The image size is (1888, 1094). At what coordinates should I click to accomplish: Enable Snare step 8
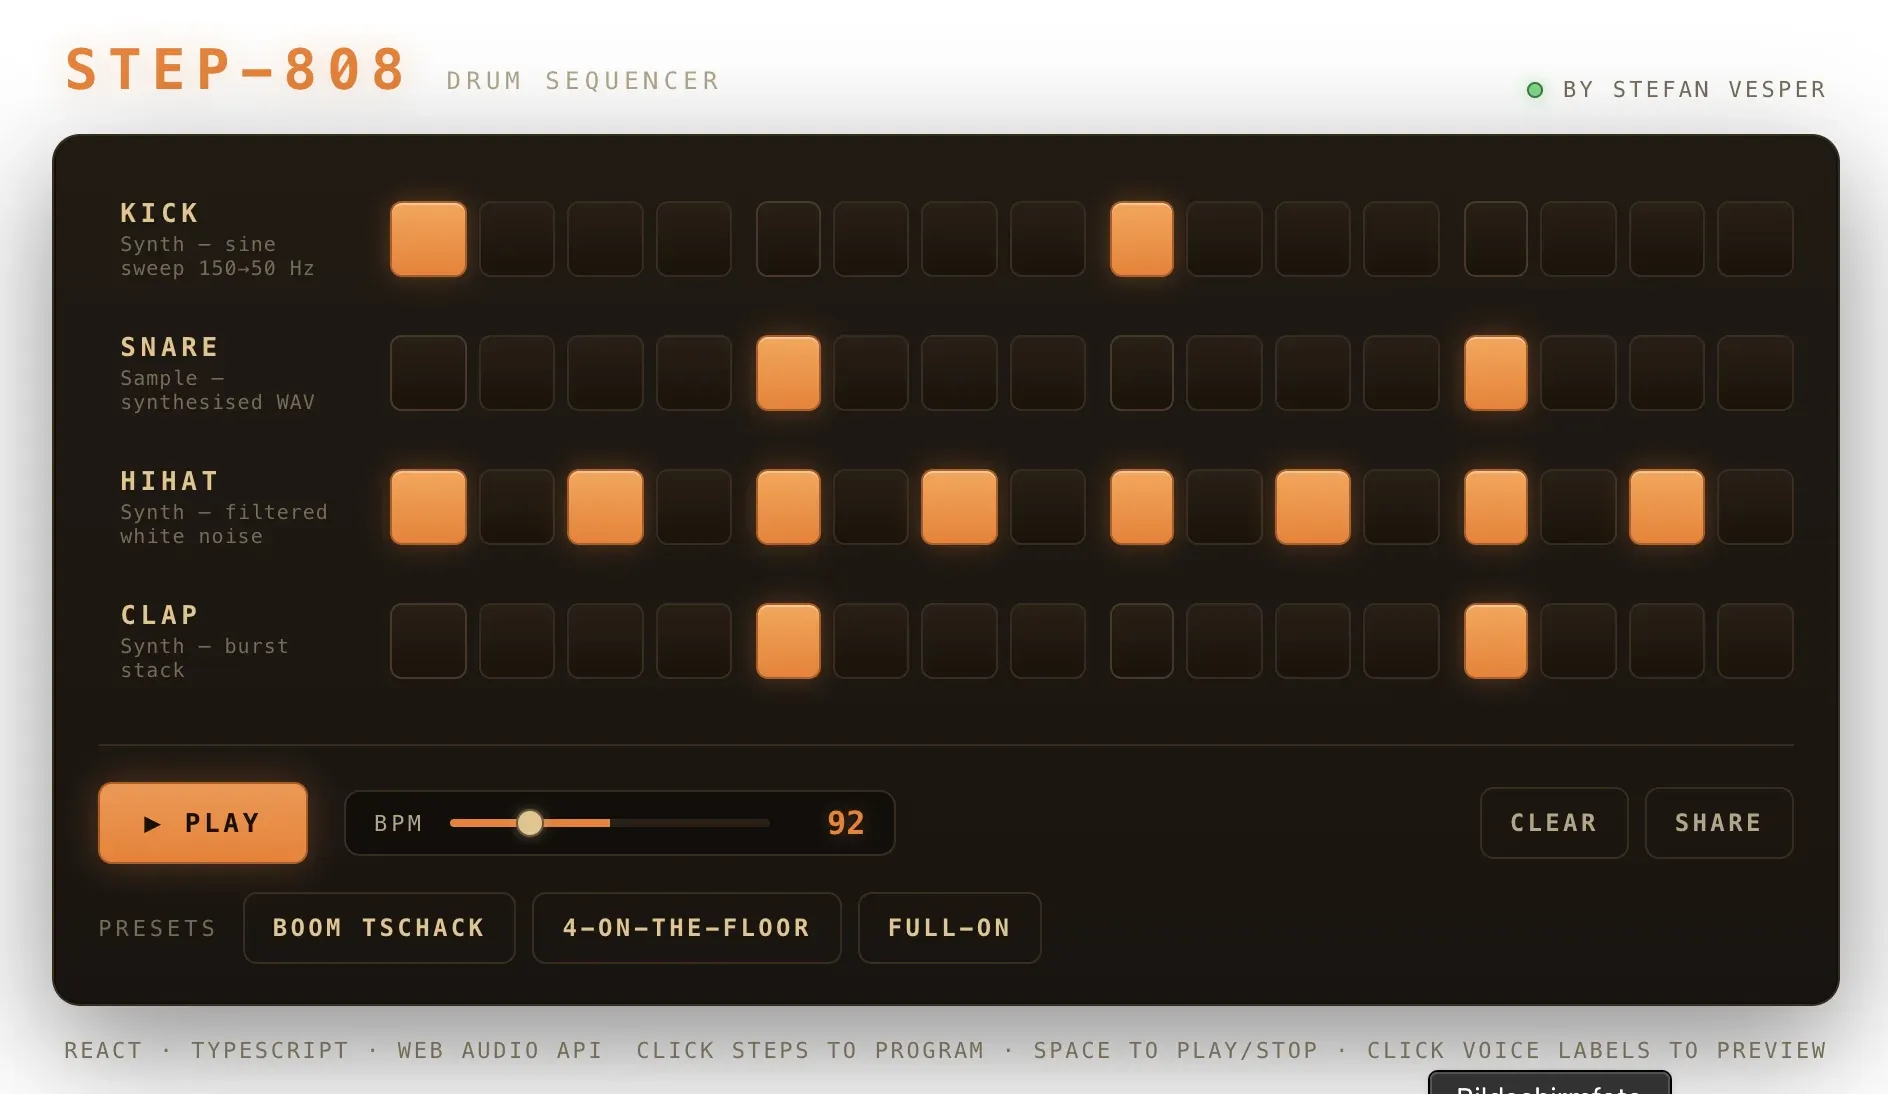1048,373
